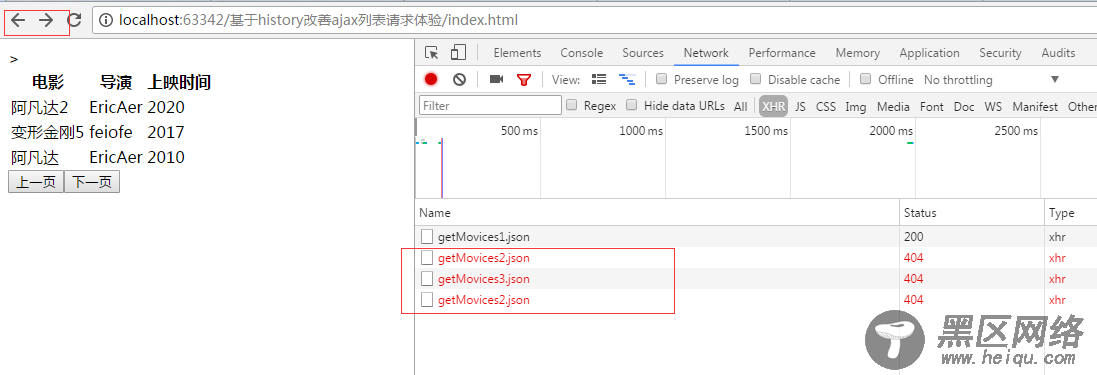
Task: Click the 下一页 next page button
Action: coord(92,182)
